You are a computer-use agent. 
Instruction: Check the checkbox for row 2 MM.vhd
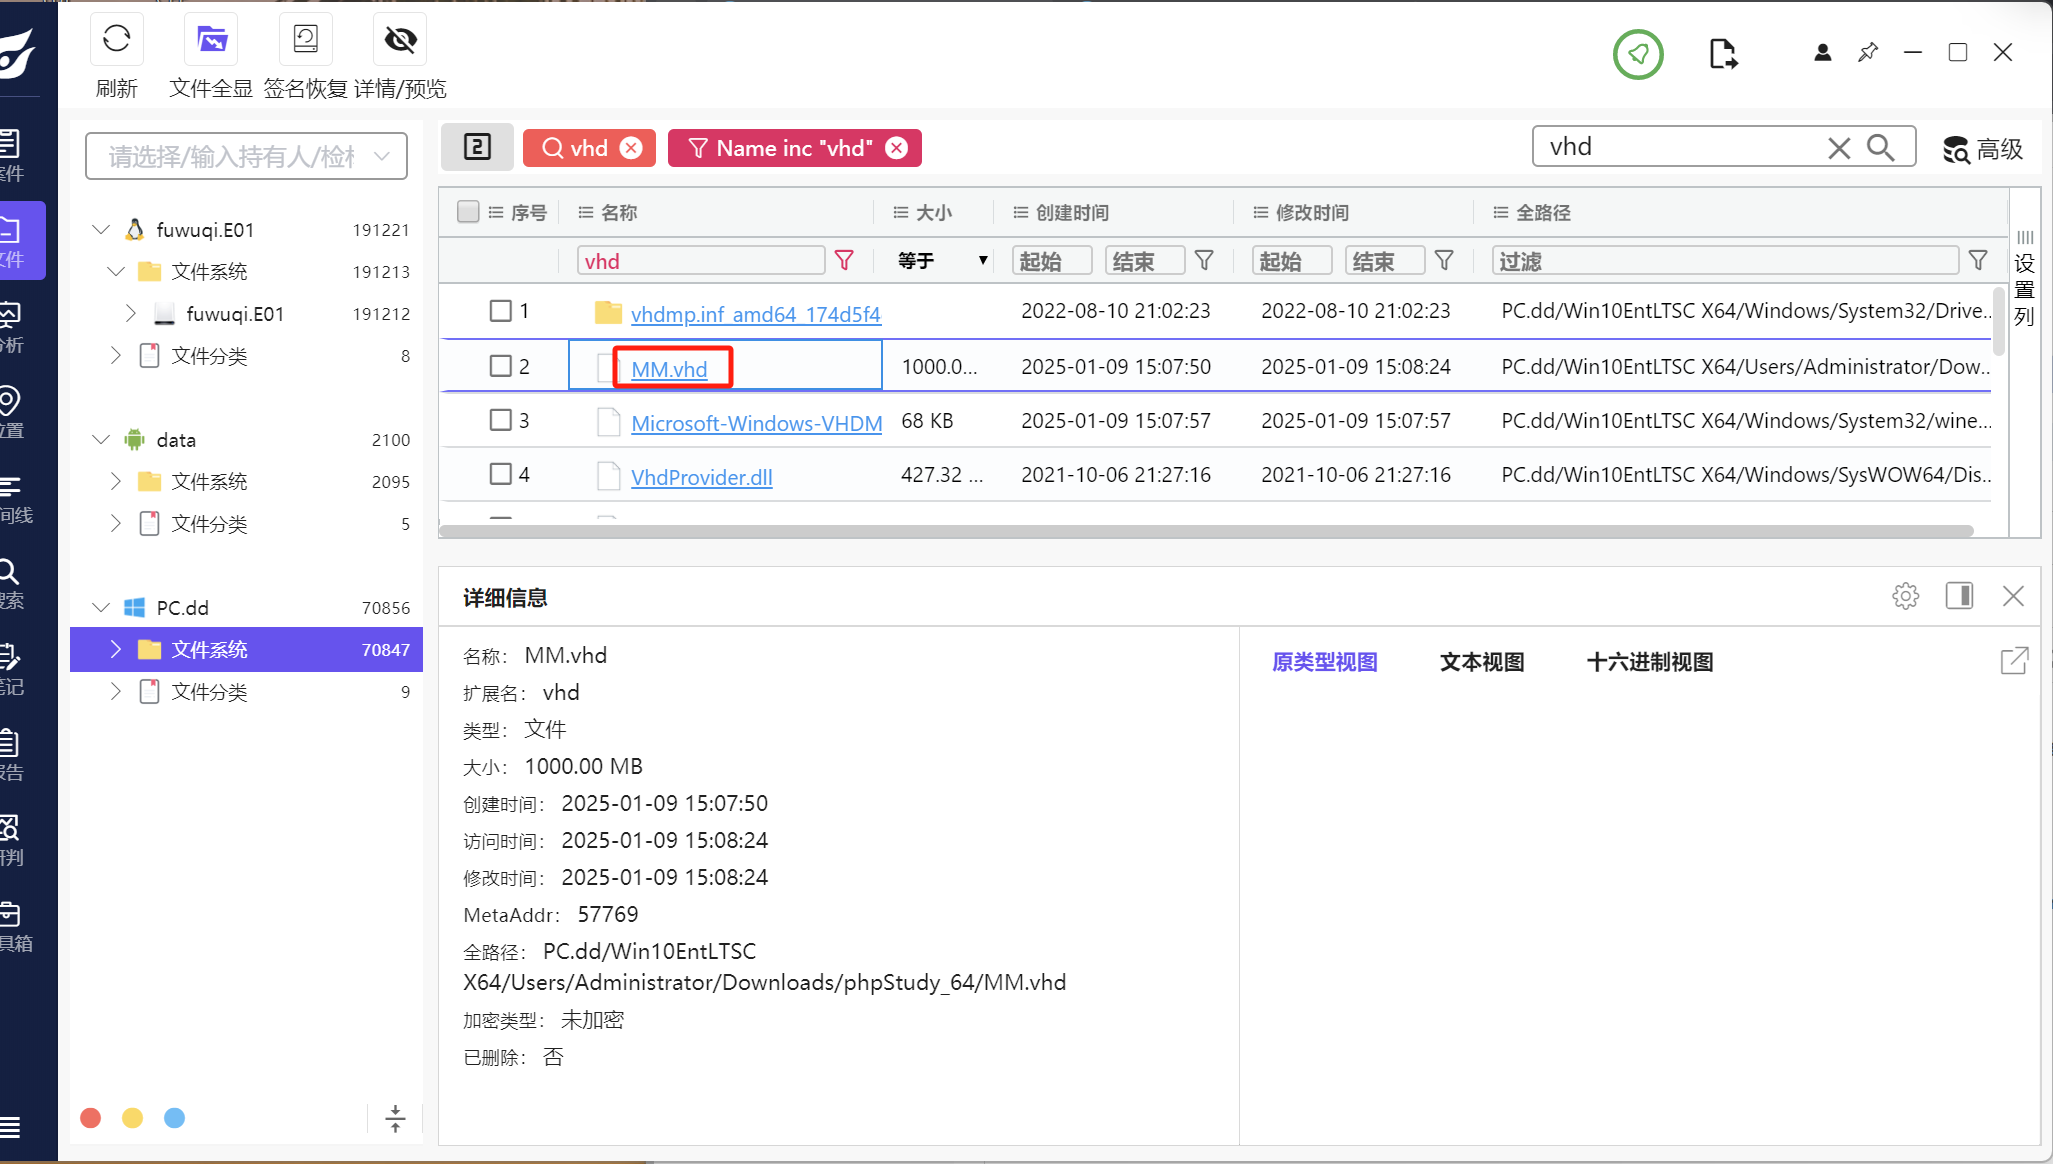click(x=500, y=366)
